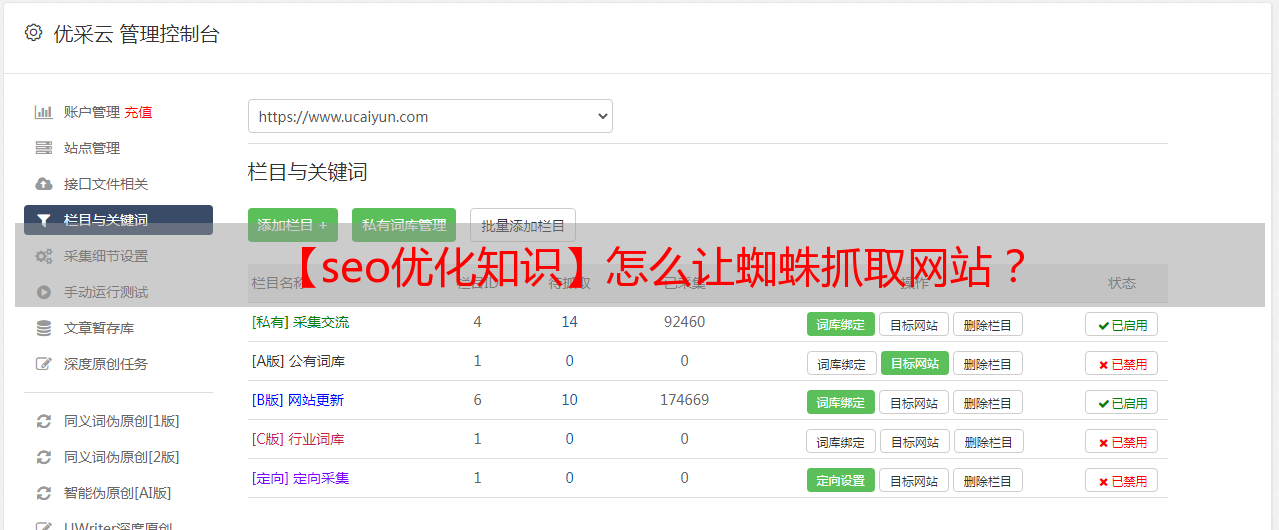The image size is (1279, 530).
Task: Toggle 已禁用 status for 行业词库 row
Action: (x=1122, y=441)
